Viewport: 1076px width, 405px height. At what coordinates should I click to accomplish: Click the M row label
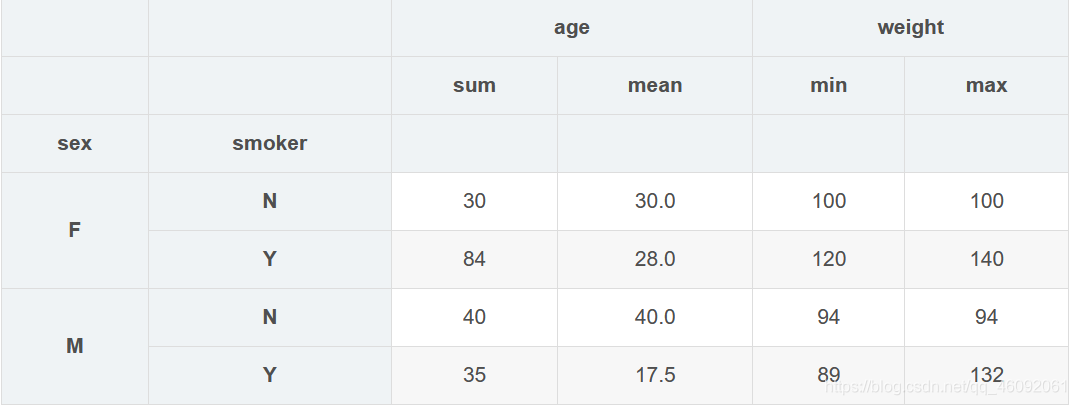tap(75, 346)
